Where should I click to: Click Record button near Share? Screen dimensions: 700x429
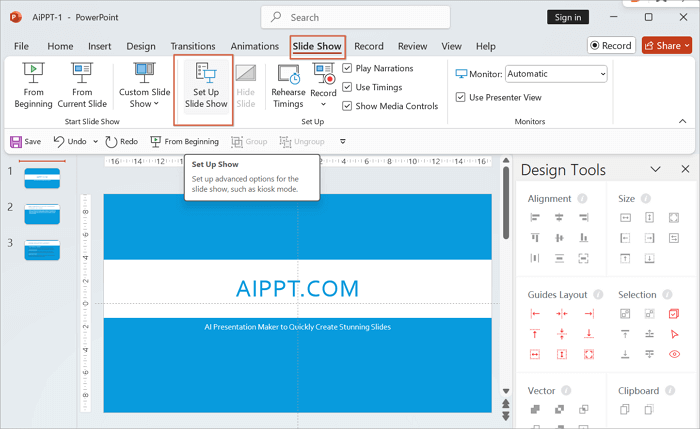click(x=611, y=46)
